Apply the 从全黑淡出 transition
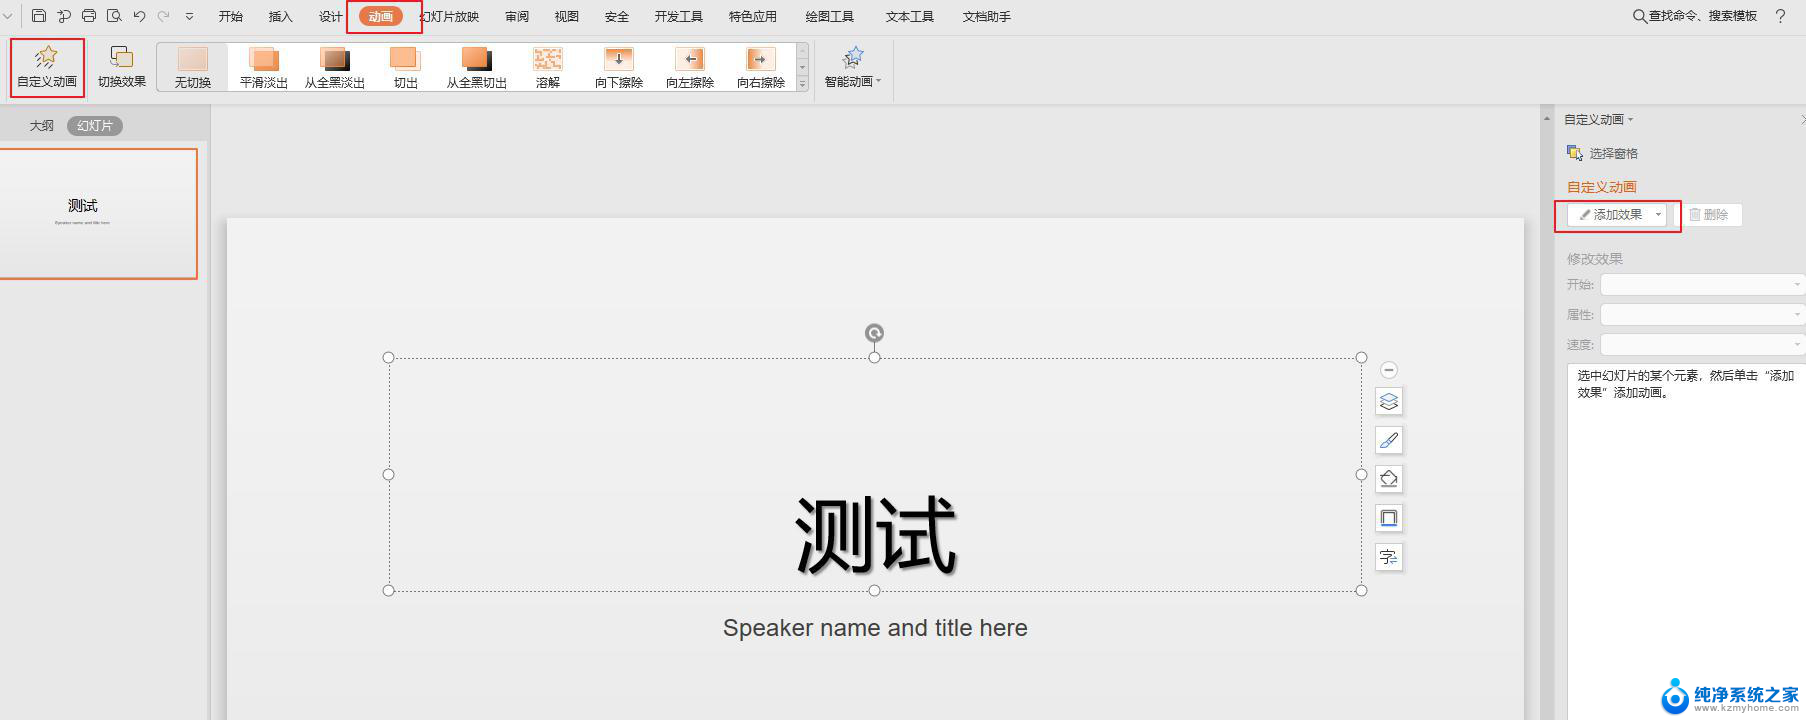The width and height of the screenshot is (1806, 720). [335, 67]
